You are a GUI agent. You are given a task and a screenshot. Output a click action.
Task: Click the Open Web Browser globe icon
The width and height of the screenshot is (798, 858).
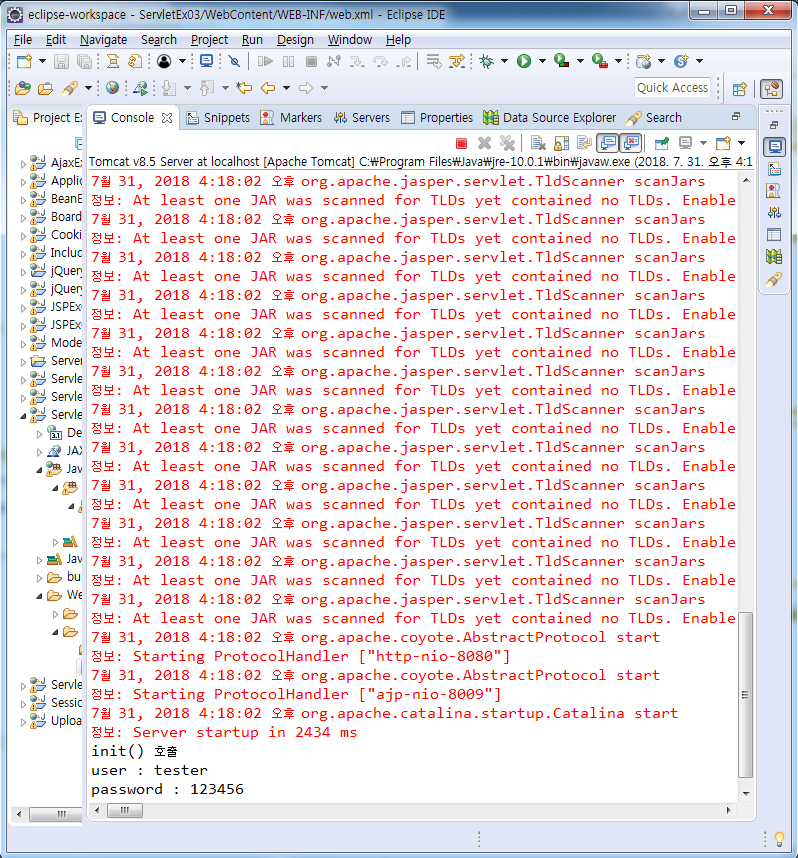click(112, 88)
